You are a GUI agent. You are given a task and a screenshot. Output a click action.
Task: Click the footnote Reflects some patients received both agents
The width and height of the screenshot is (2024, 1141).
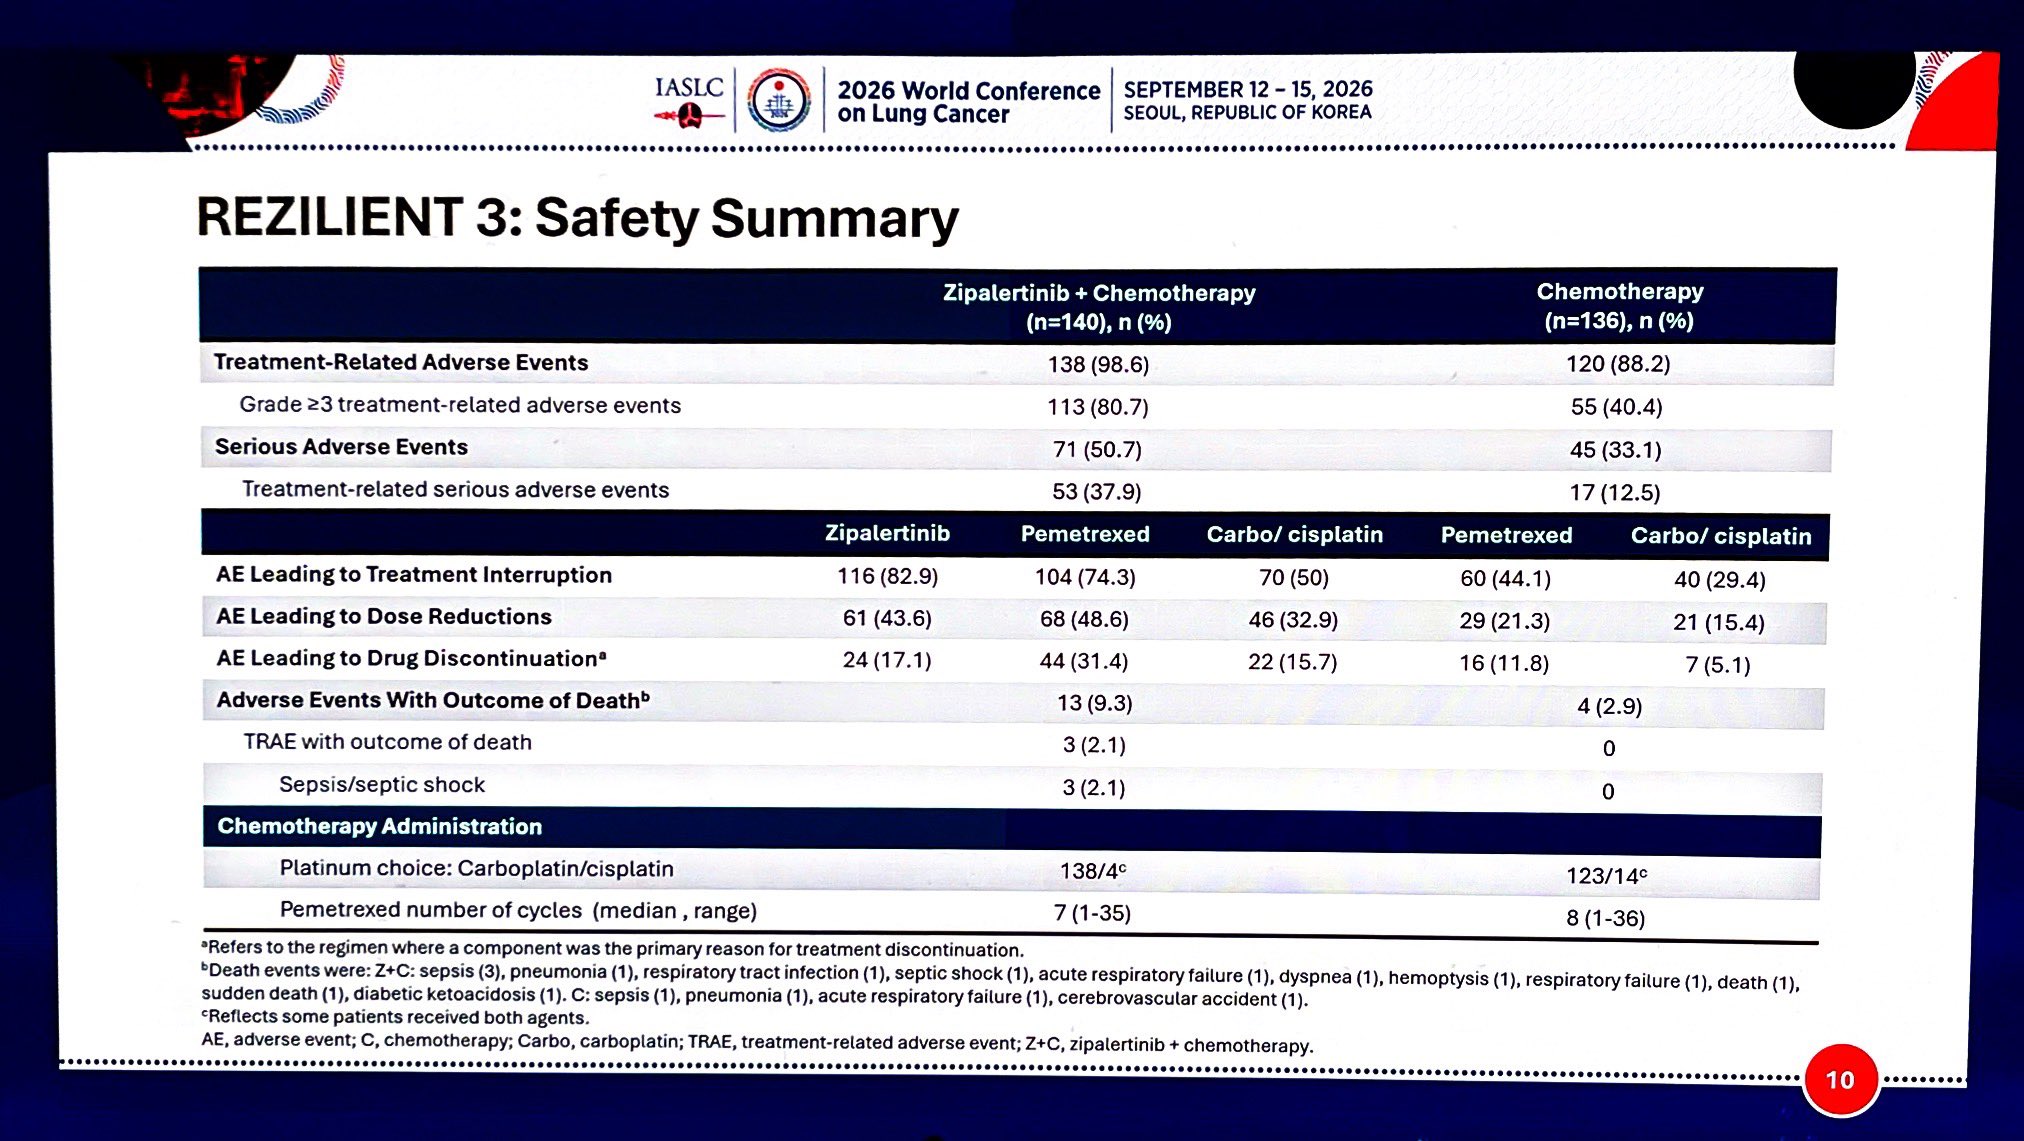pyautogui.click(x=395, y=1017)
